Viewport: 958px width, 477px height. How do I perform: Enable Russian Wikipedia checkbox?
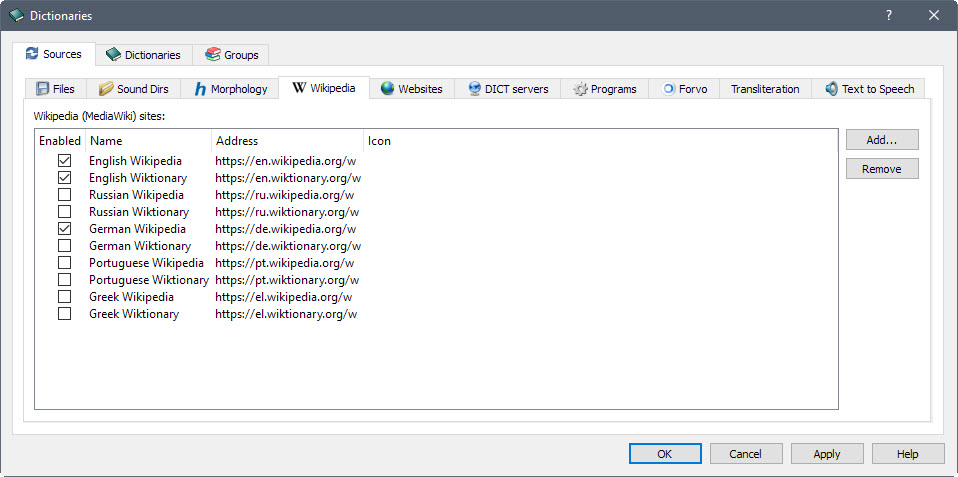click(x=64, y=195)
